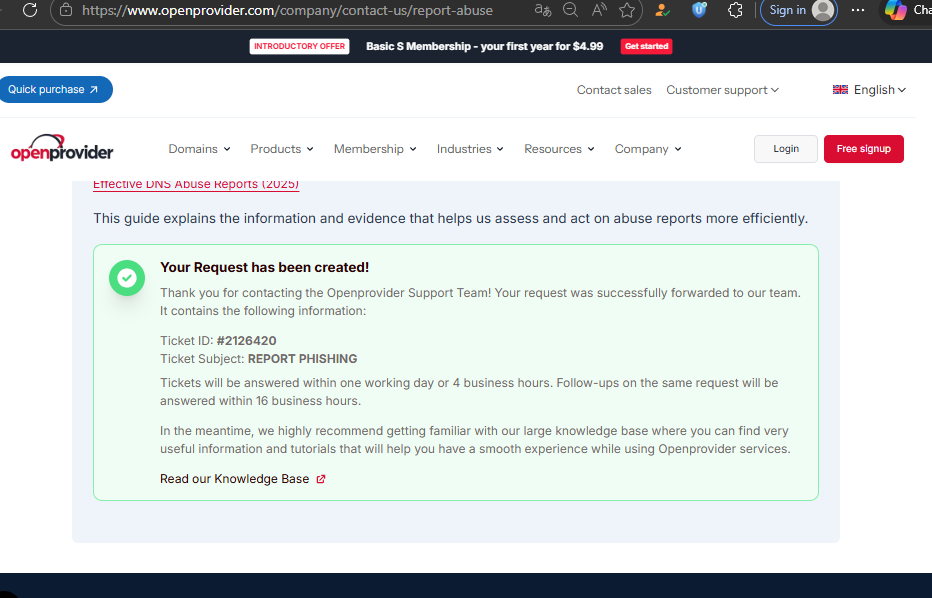This screenshot has height=598, width=932.
Task: Click the INTRODUCTORY OFFER badge
Action: (x=300, y=46)
